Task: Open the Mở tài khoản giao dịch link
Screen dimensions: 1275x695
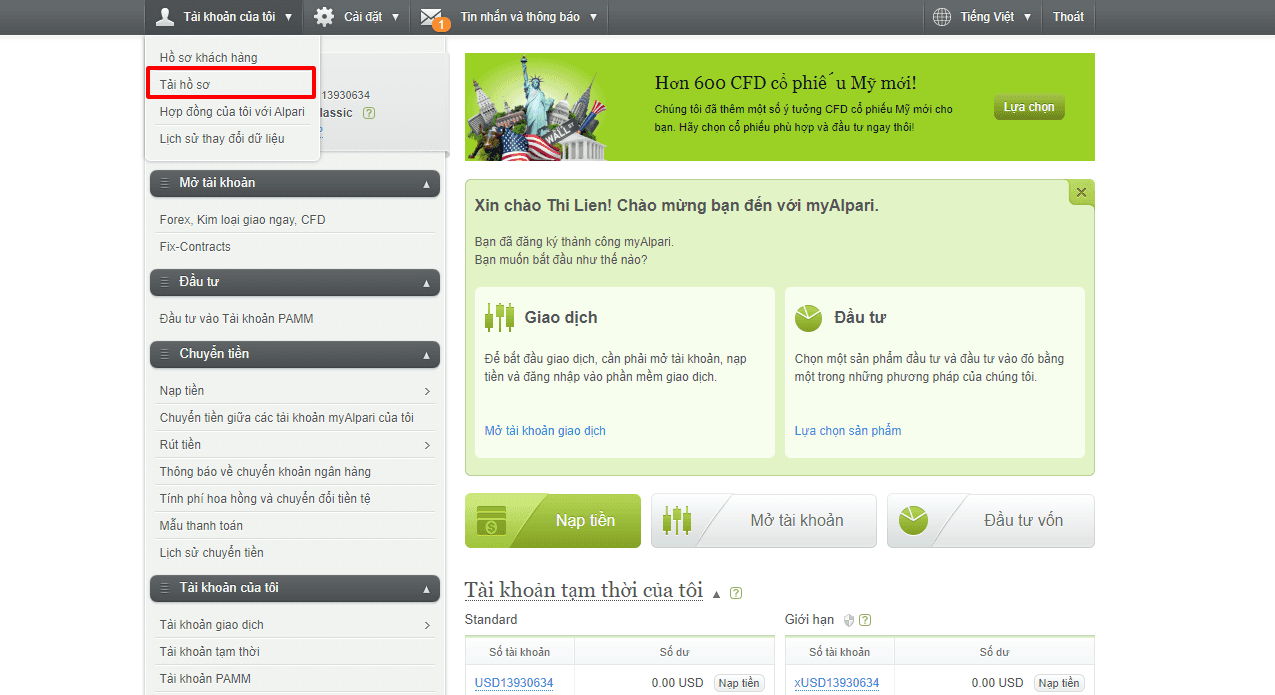Action: tap(545, 431)
